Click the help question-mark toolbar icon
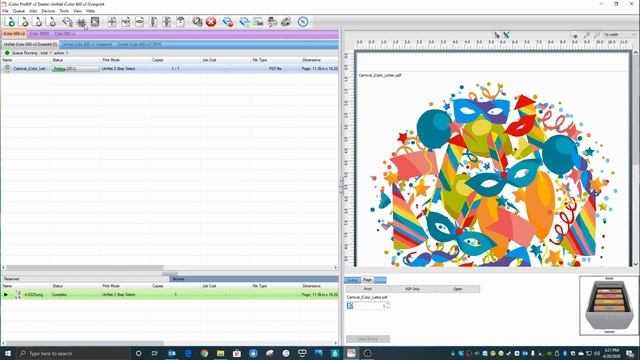Viewport: 640px width, 360px height. click(x=198, y=22)
